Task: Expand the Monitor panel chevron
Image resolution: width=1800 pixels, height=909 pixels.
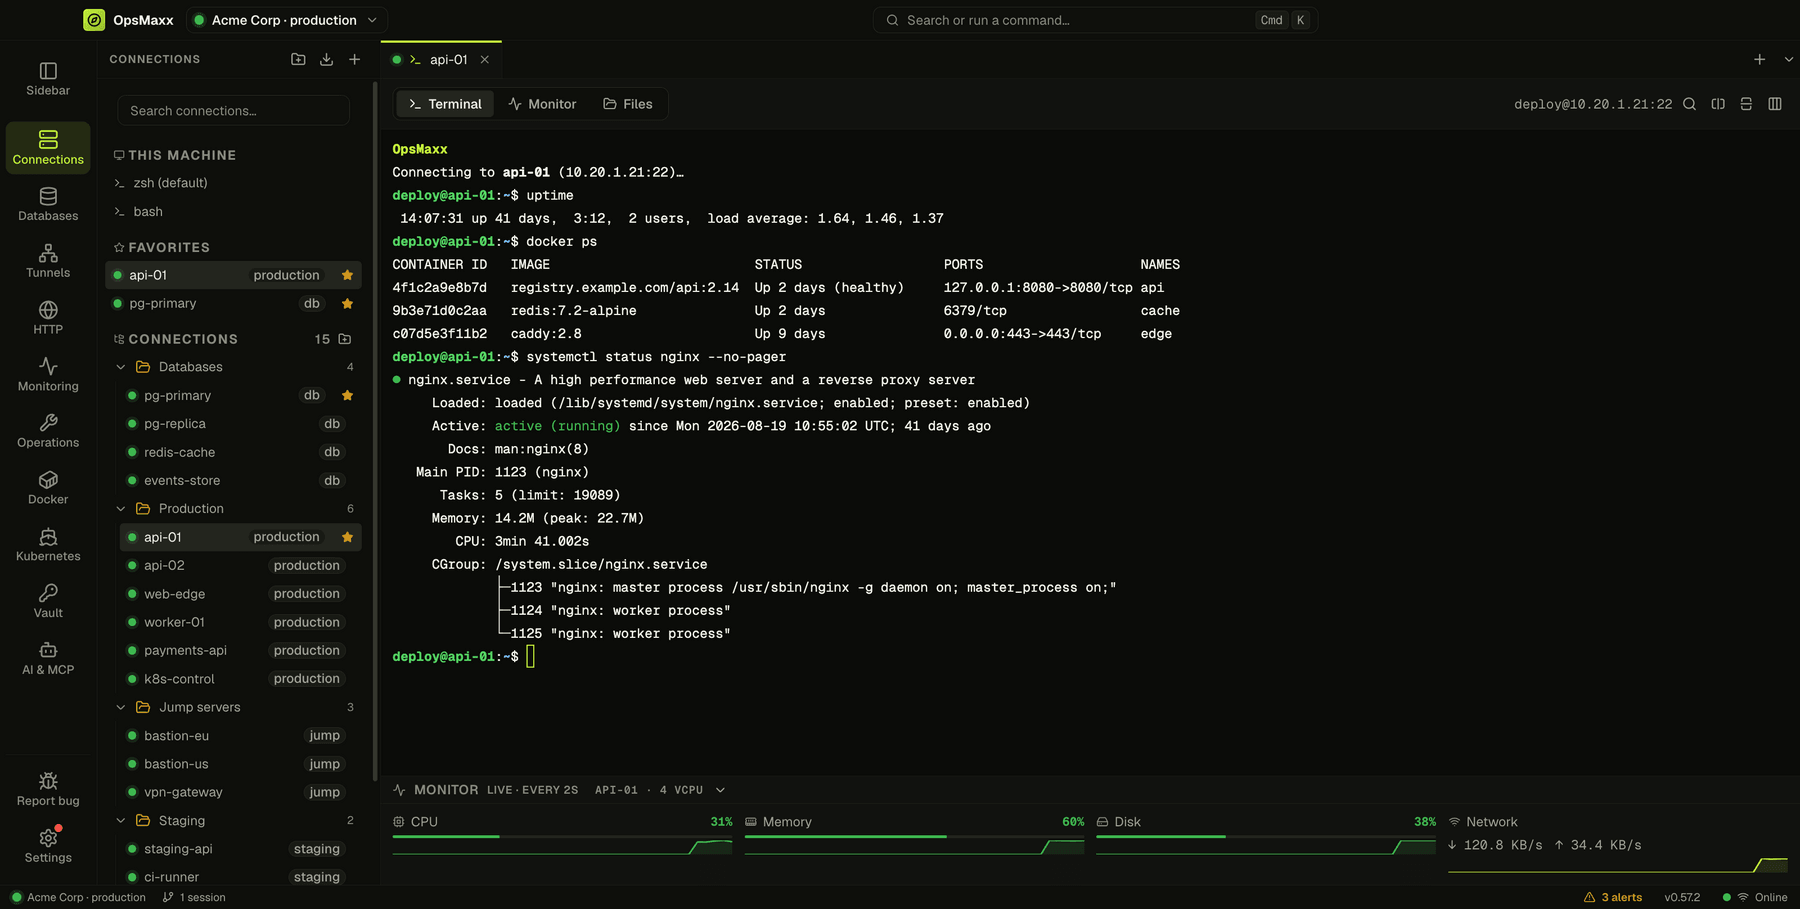Action: (720, 790)
